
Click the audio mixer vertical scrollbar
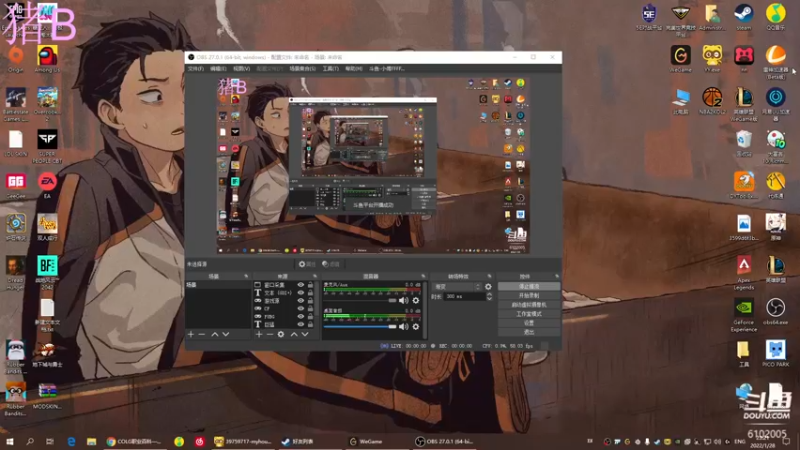pos(425,310)
